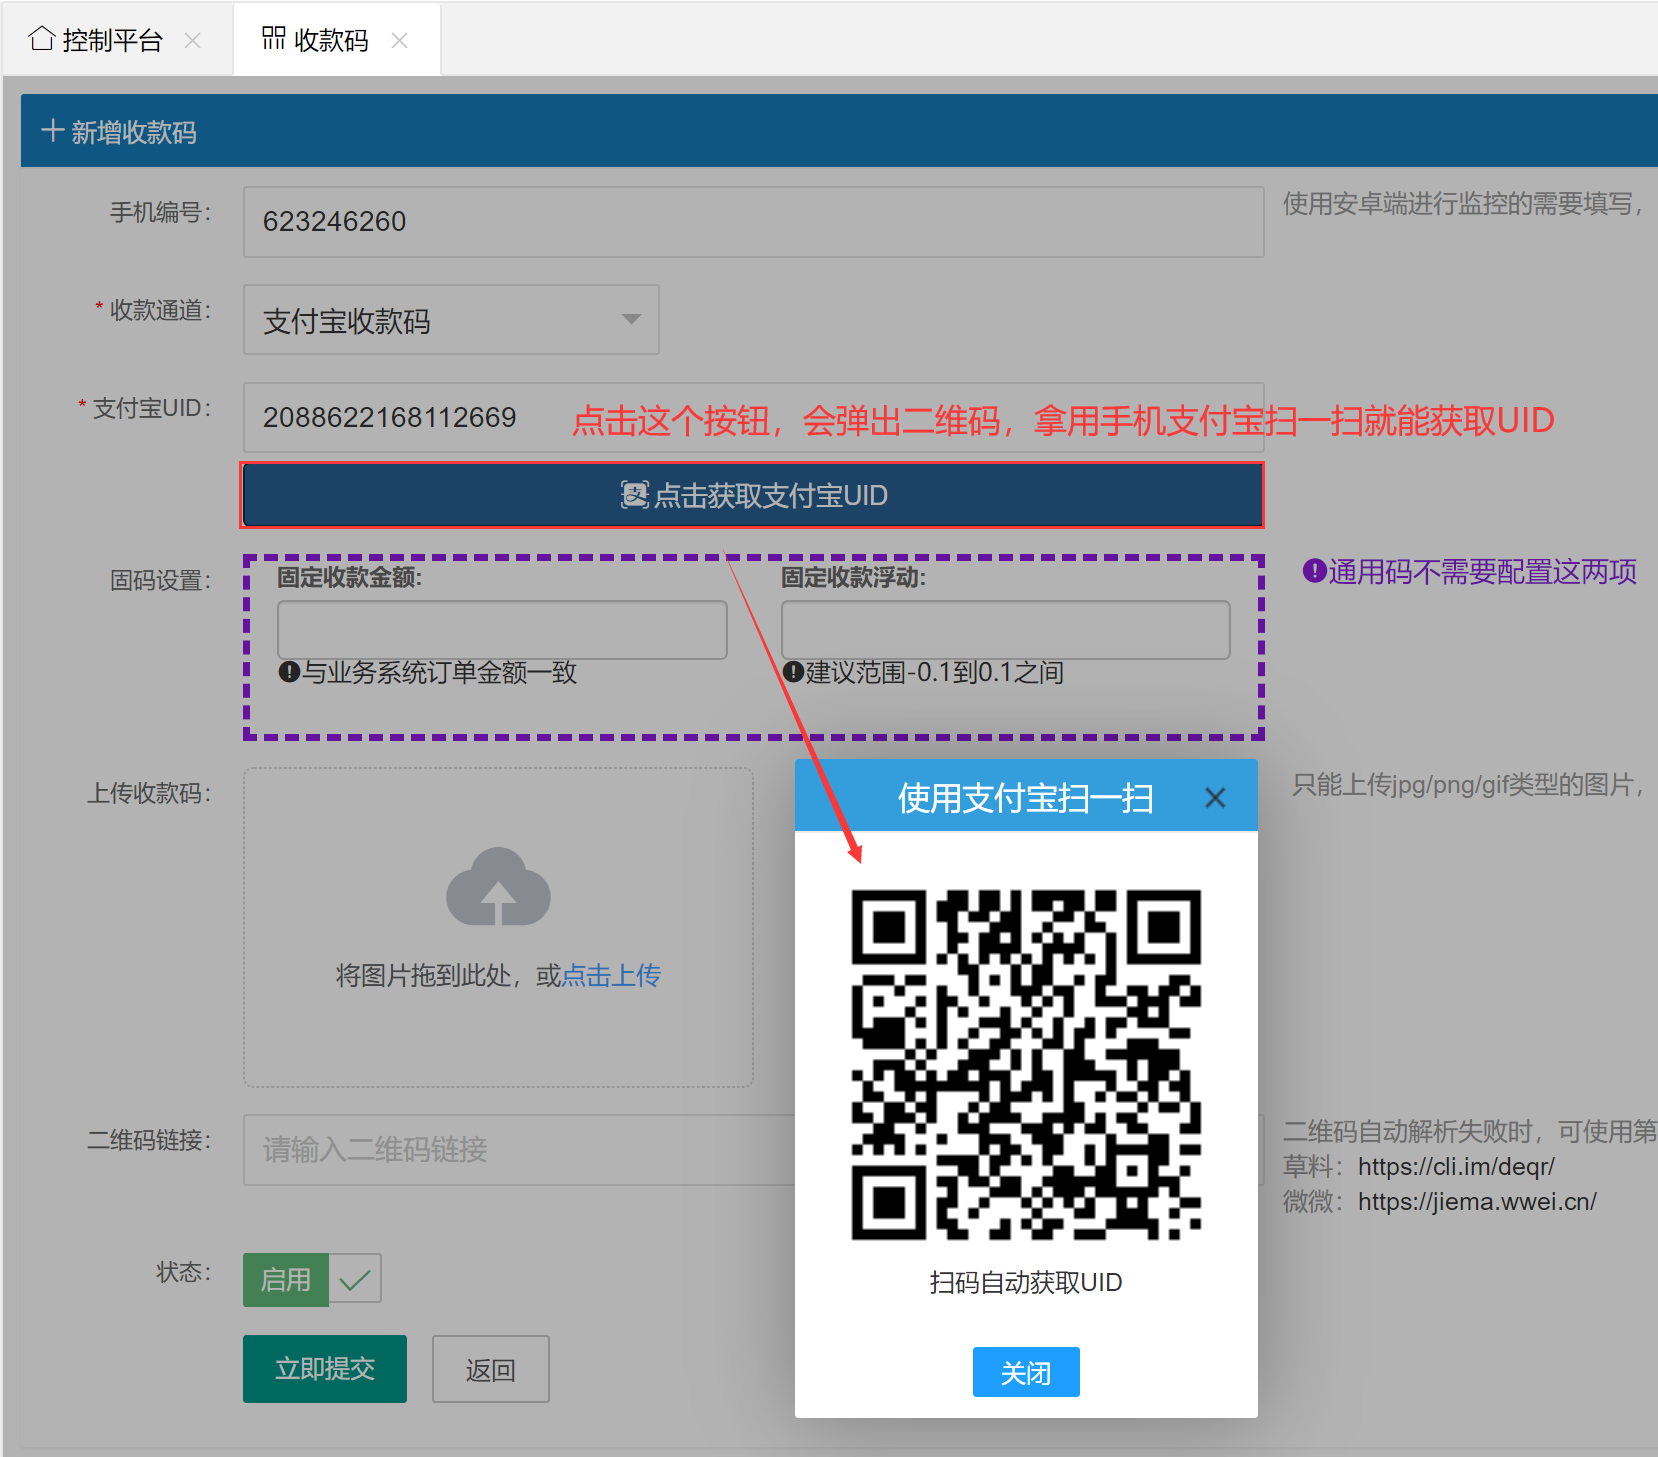Close the 收款码 tab
The width and height of the screenshot is (1658, 1457).
(x=400, y=41)
